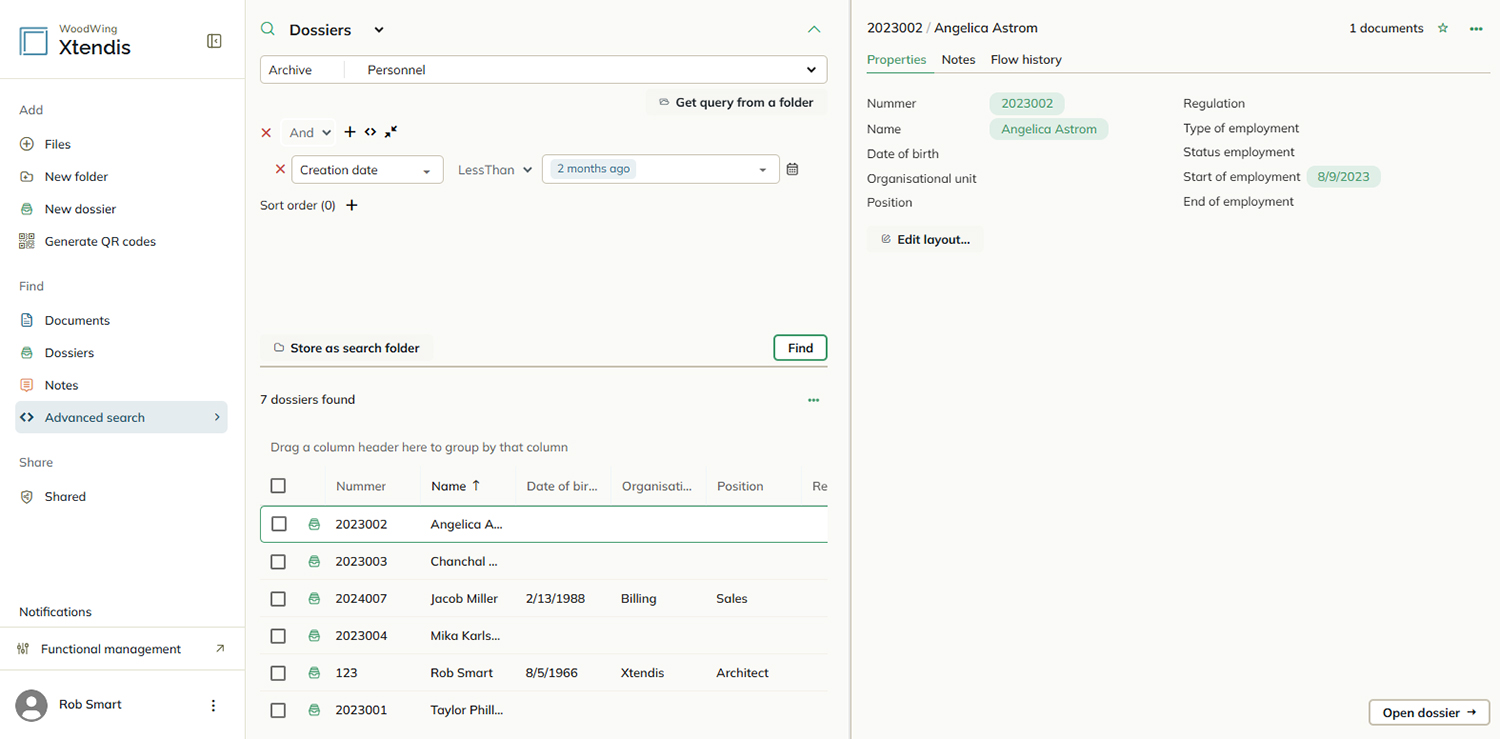
Task: Click dossier icon in Jacob Miller row
Action: (314, 599)
